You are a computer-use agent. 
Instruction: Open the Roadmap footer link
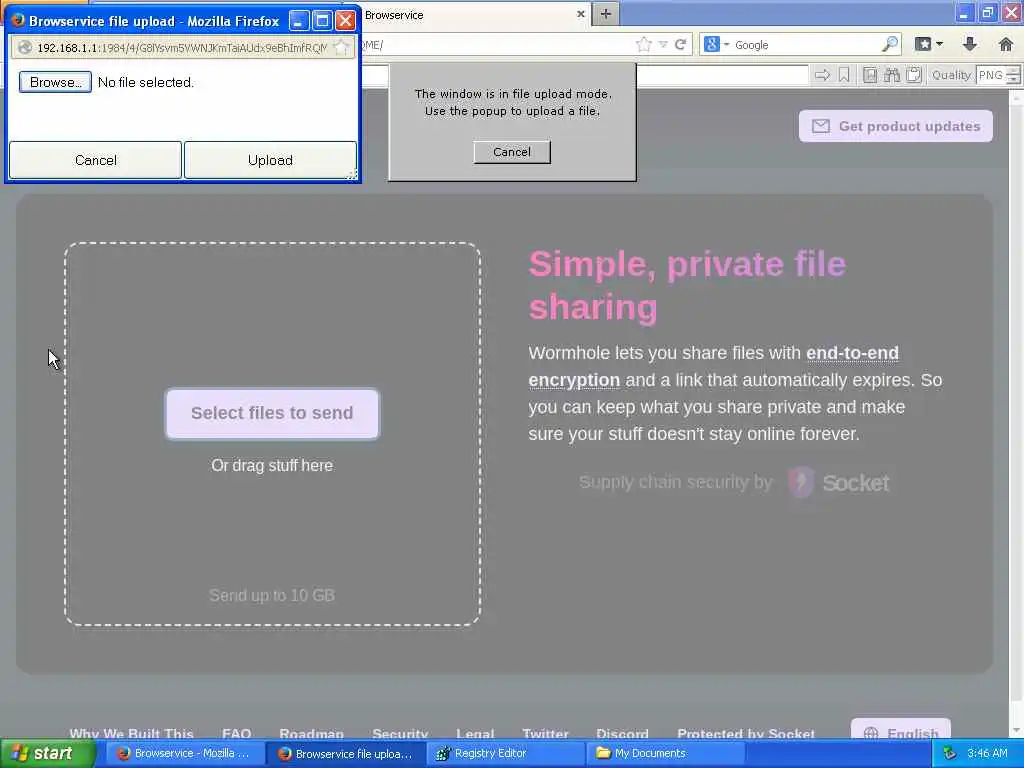coord(312,734)
